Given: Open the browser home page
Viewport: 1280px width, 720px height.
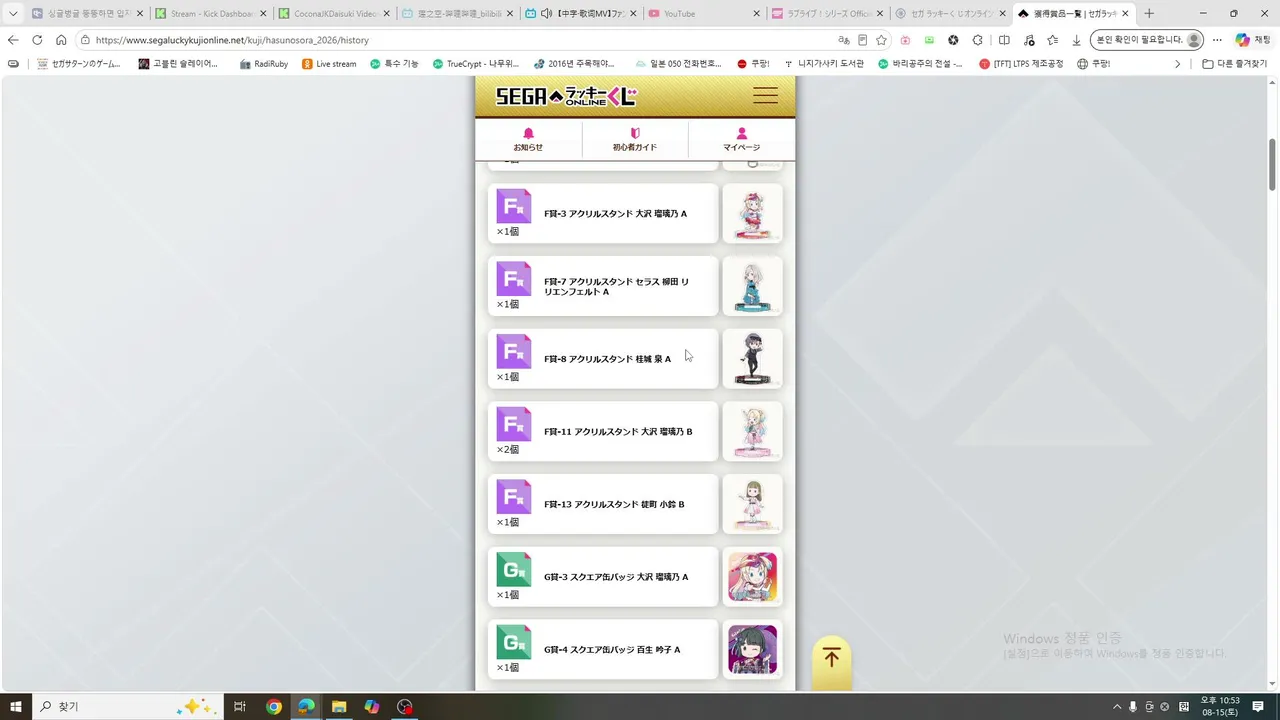Looking at the screenshot, I should pos(61,40).
